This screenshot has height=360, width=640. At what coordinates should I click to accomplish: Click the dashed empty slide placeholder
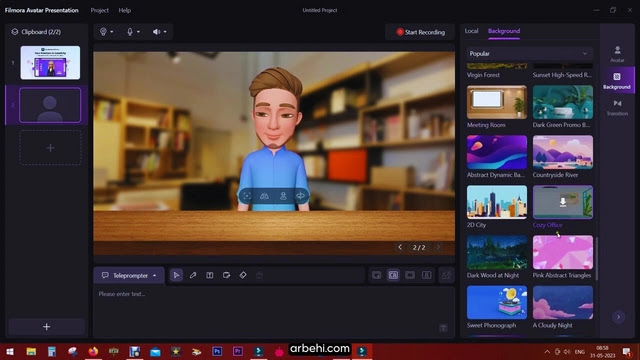tap(50, 148)
